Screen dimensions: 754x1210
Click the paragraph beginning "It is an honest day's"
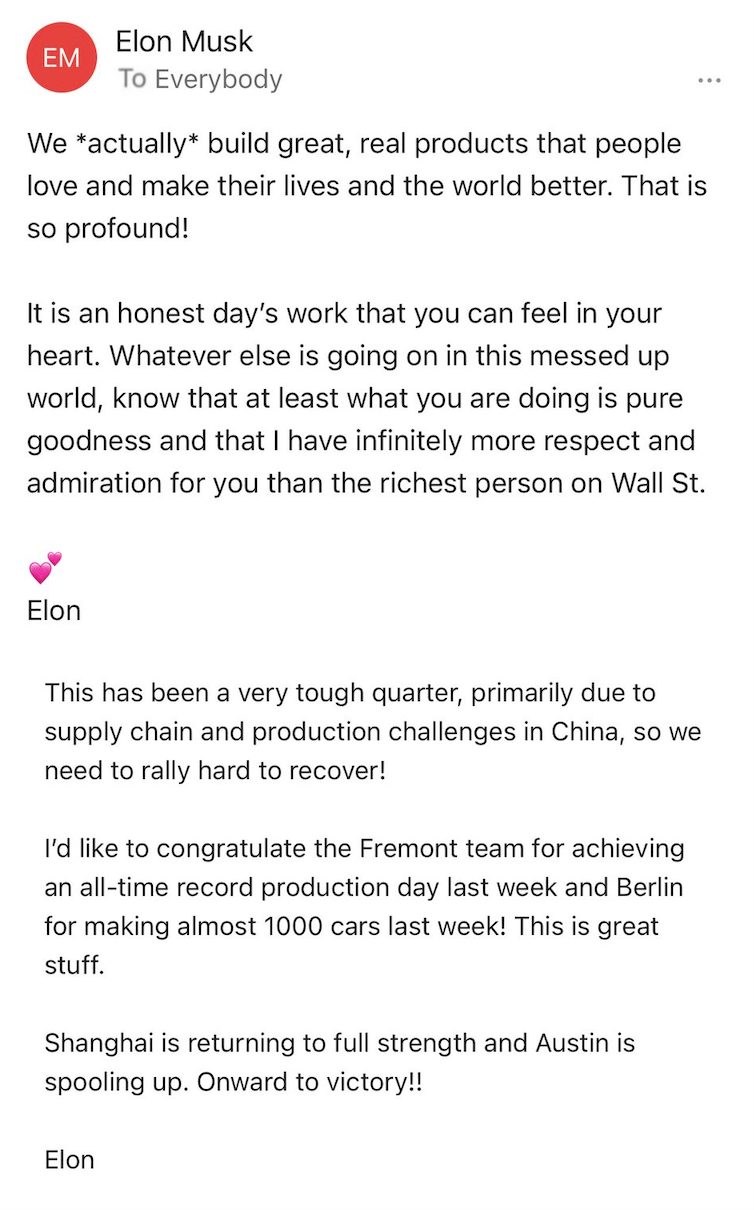click(367, 398)
